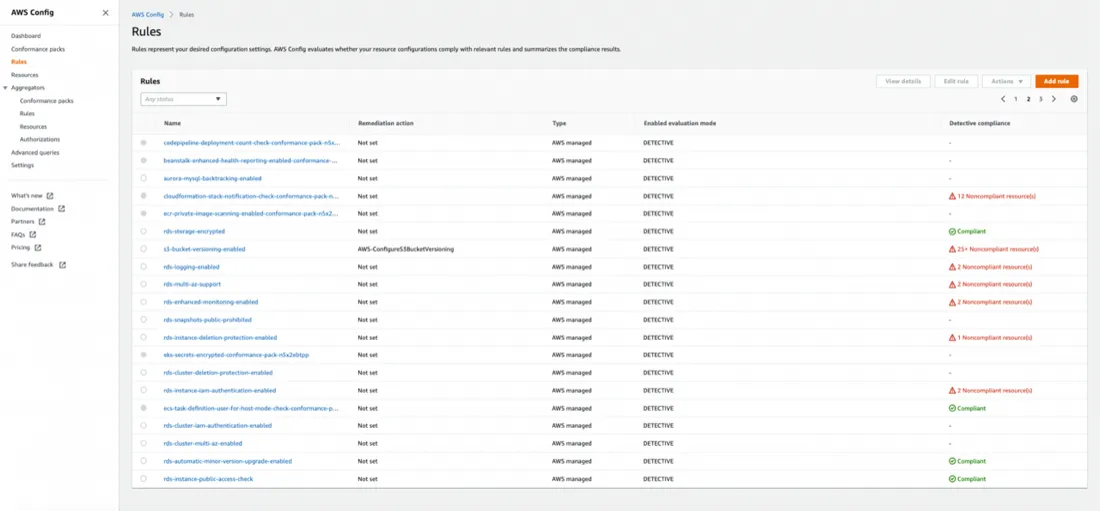Click external link icon beside What's new

coord(50,196)
